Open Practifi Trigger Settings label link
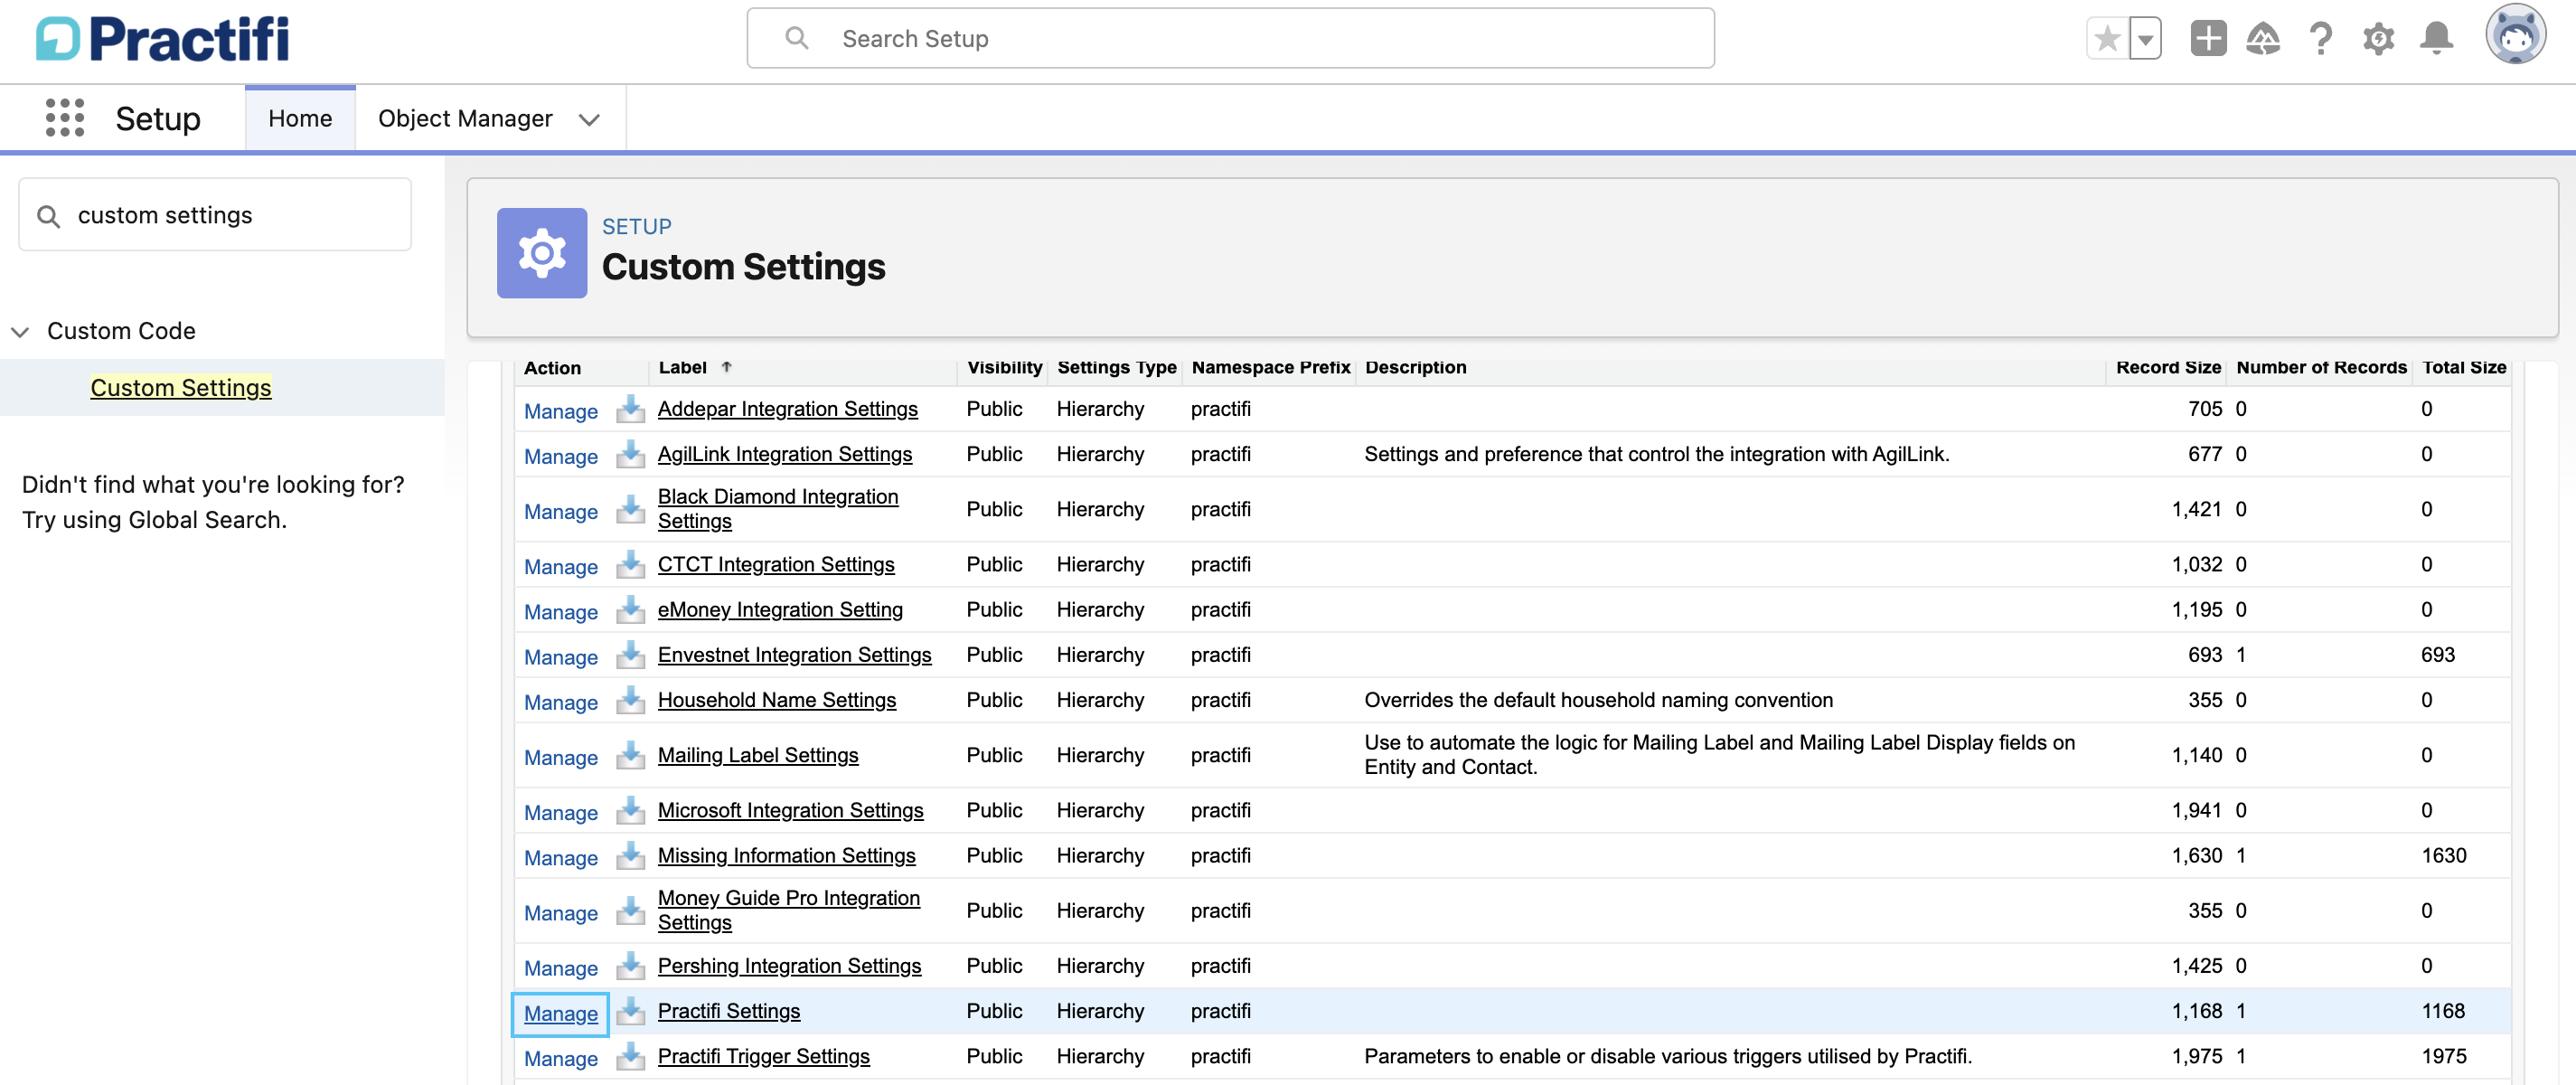The image size is (2576, 1085). pos(763,1056)
